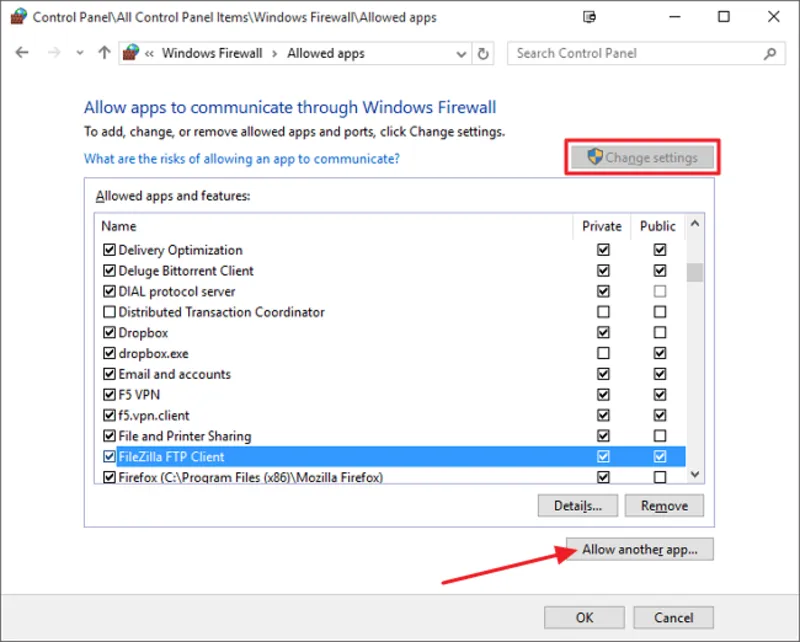The image size is (800, 642).
Task: Select the Allowed apps breadcrumb item
Action: coord(325,53)
